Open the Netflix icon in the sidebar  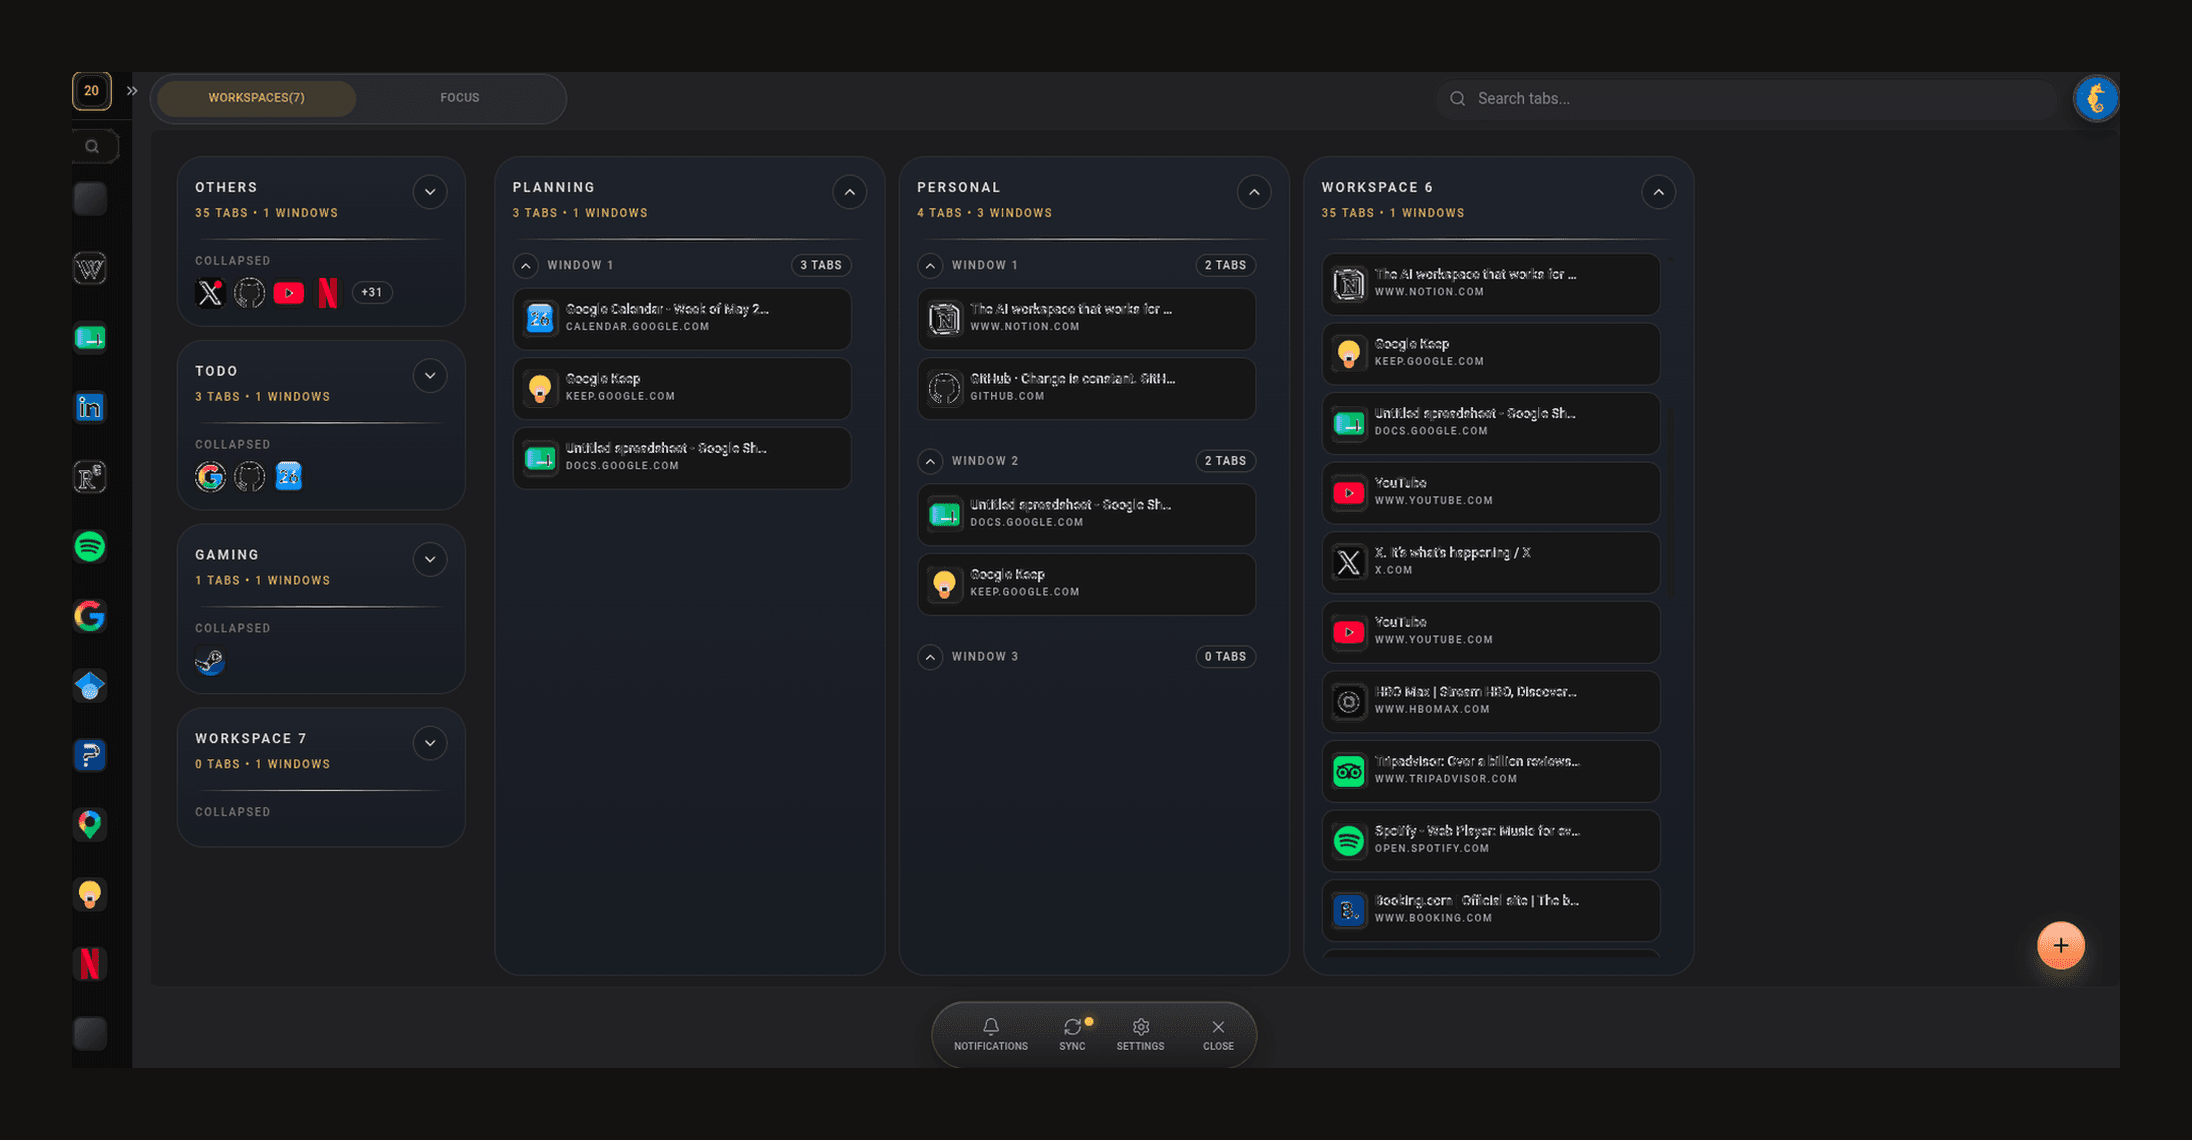(90, 963)
